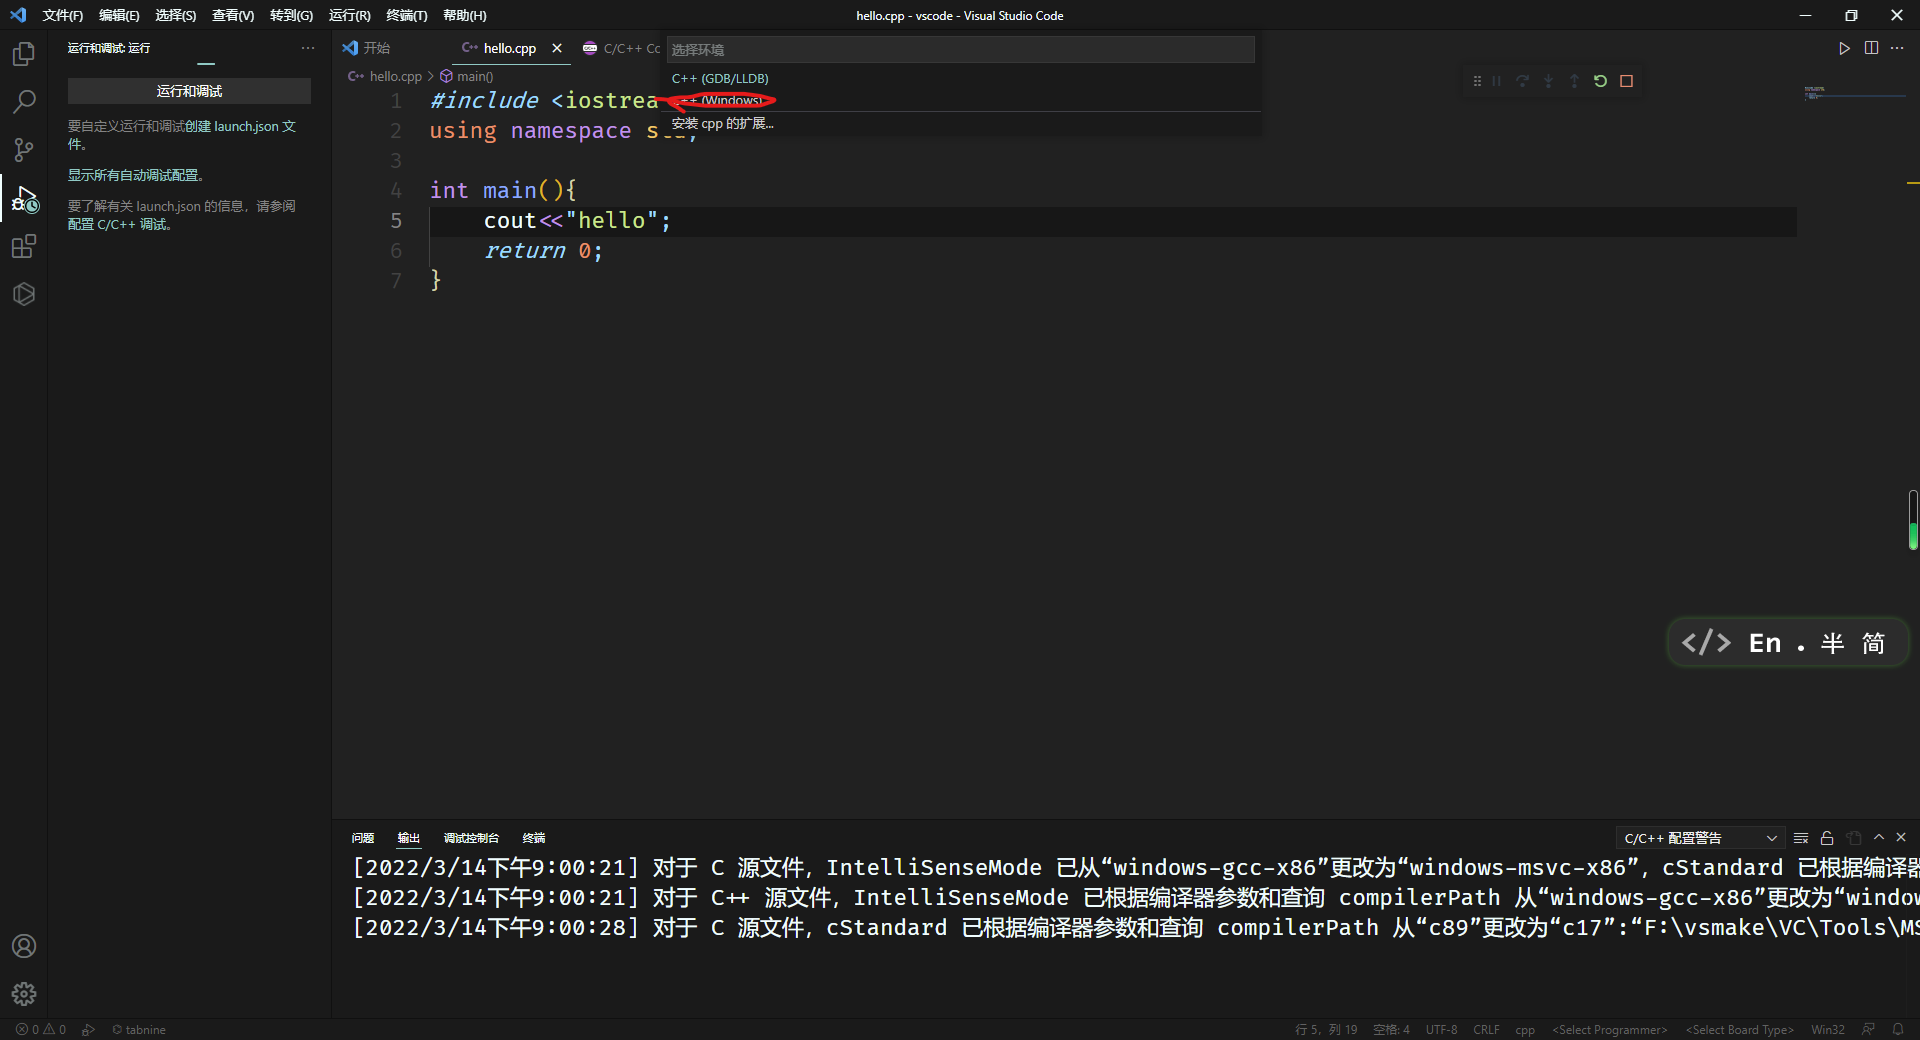Click the Select Board Type status item
Screen dimensions: 1920x1040
1740,1030
